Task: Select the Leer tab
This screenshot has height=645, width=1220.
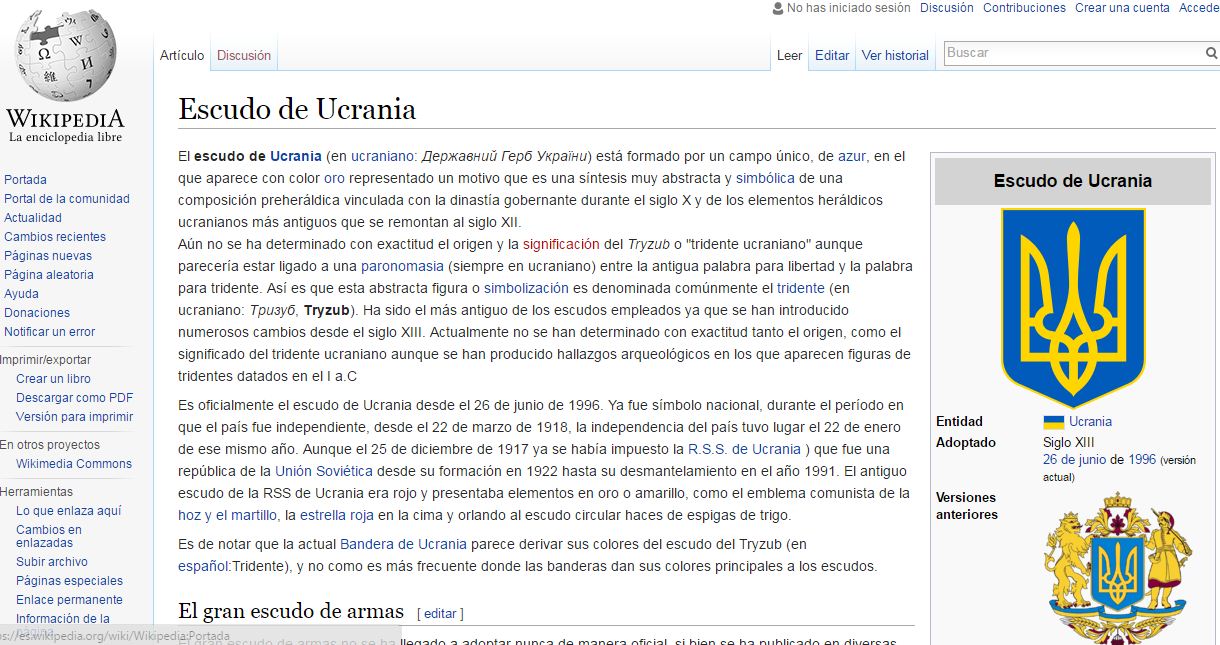Action: 790,56
